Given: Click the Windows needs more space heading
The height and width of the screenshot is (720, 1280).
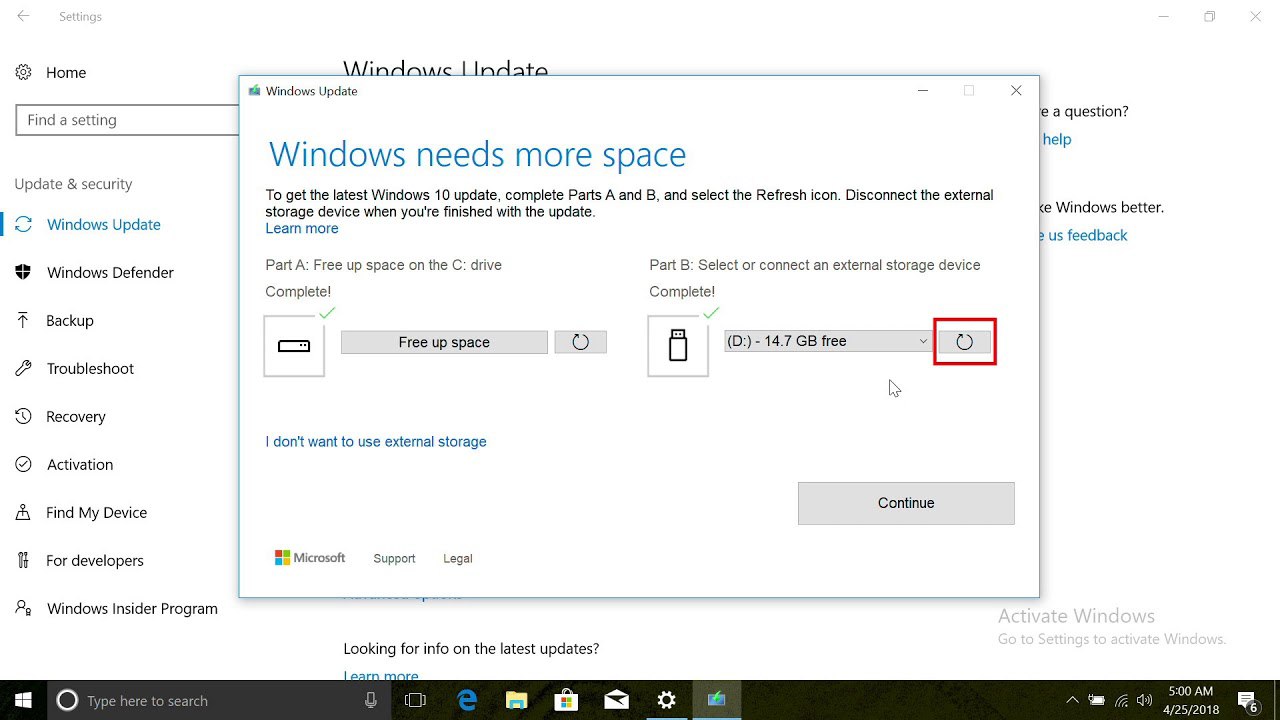Looking at the screenshot, I should (478, 155).
